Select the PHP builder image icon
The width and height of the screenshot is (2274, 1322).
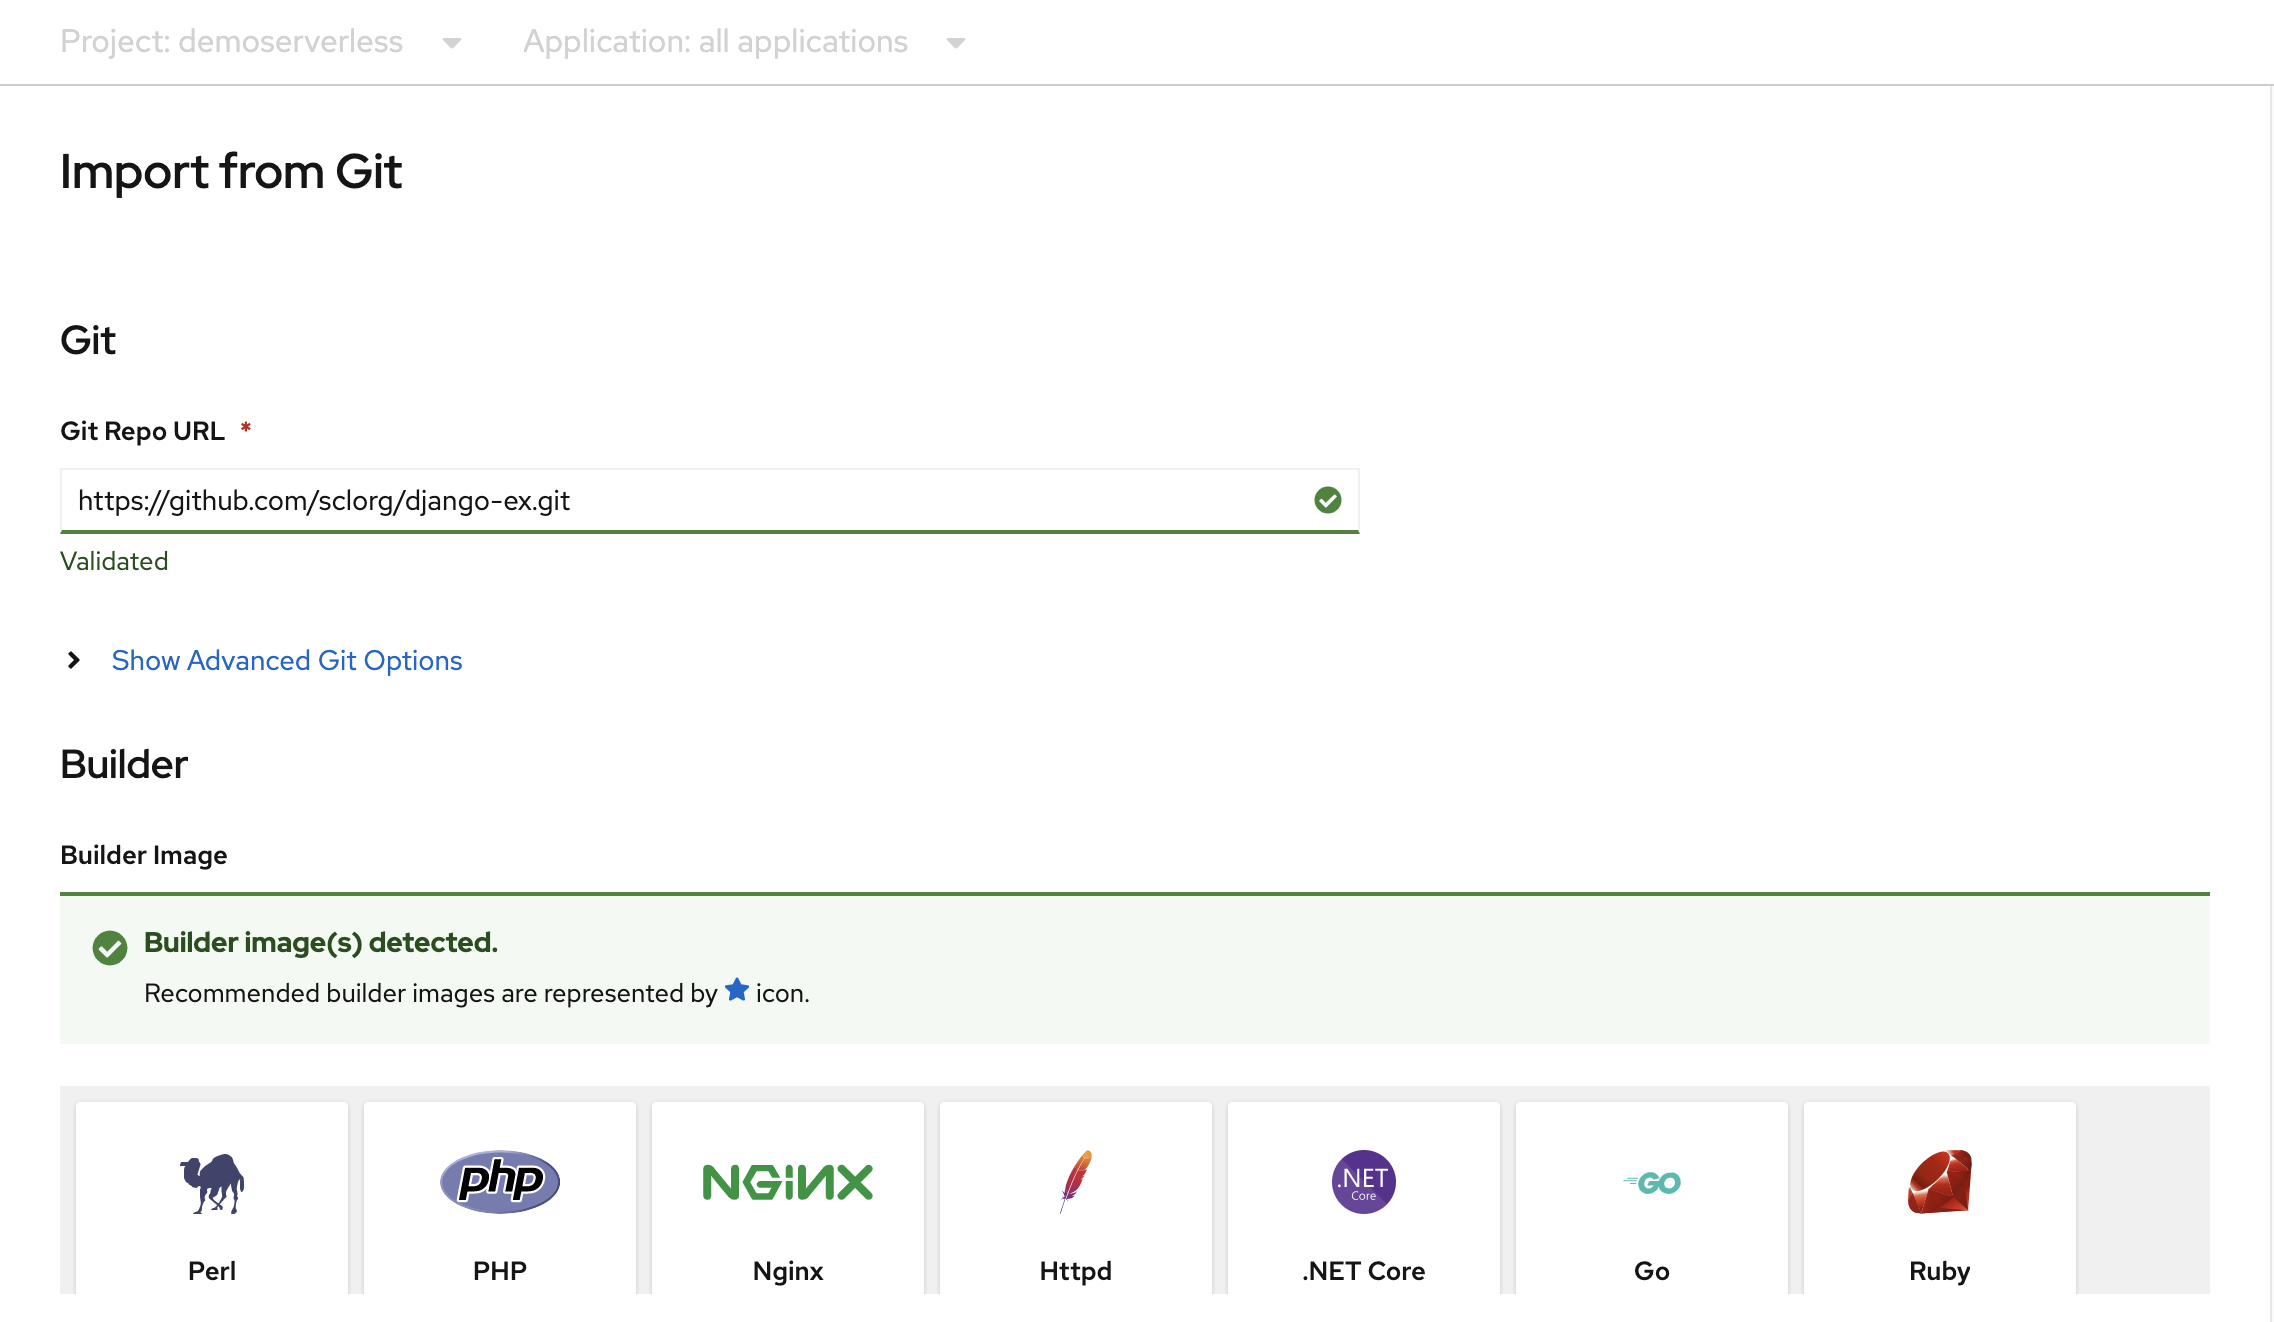pos(497,1179)
